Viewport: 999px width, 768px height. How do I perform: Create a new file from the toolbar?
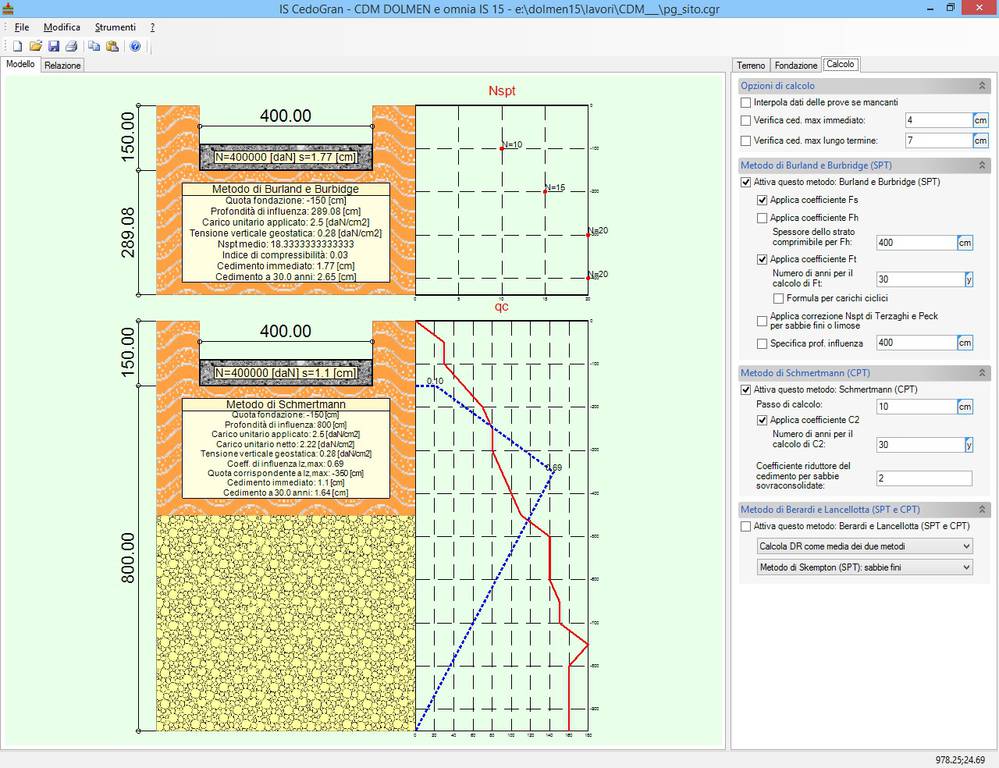click(x=17, y=46)
